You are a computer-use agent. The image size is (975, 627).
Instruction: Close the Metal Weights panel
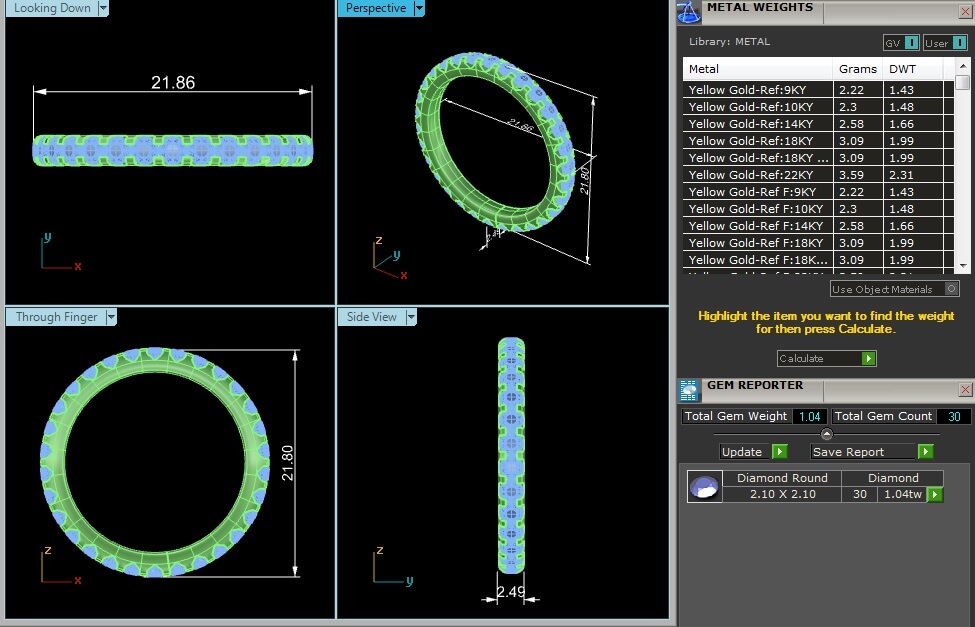[965, 11]
